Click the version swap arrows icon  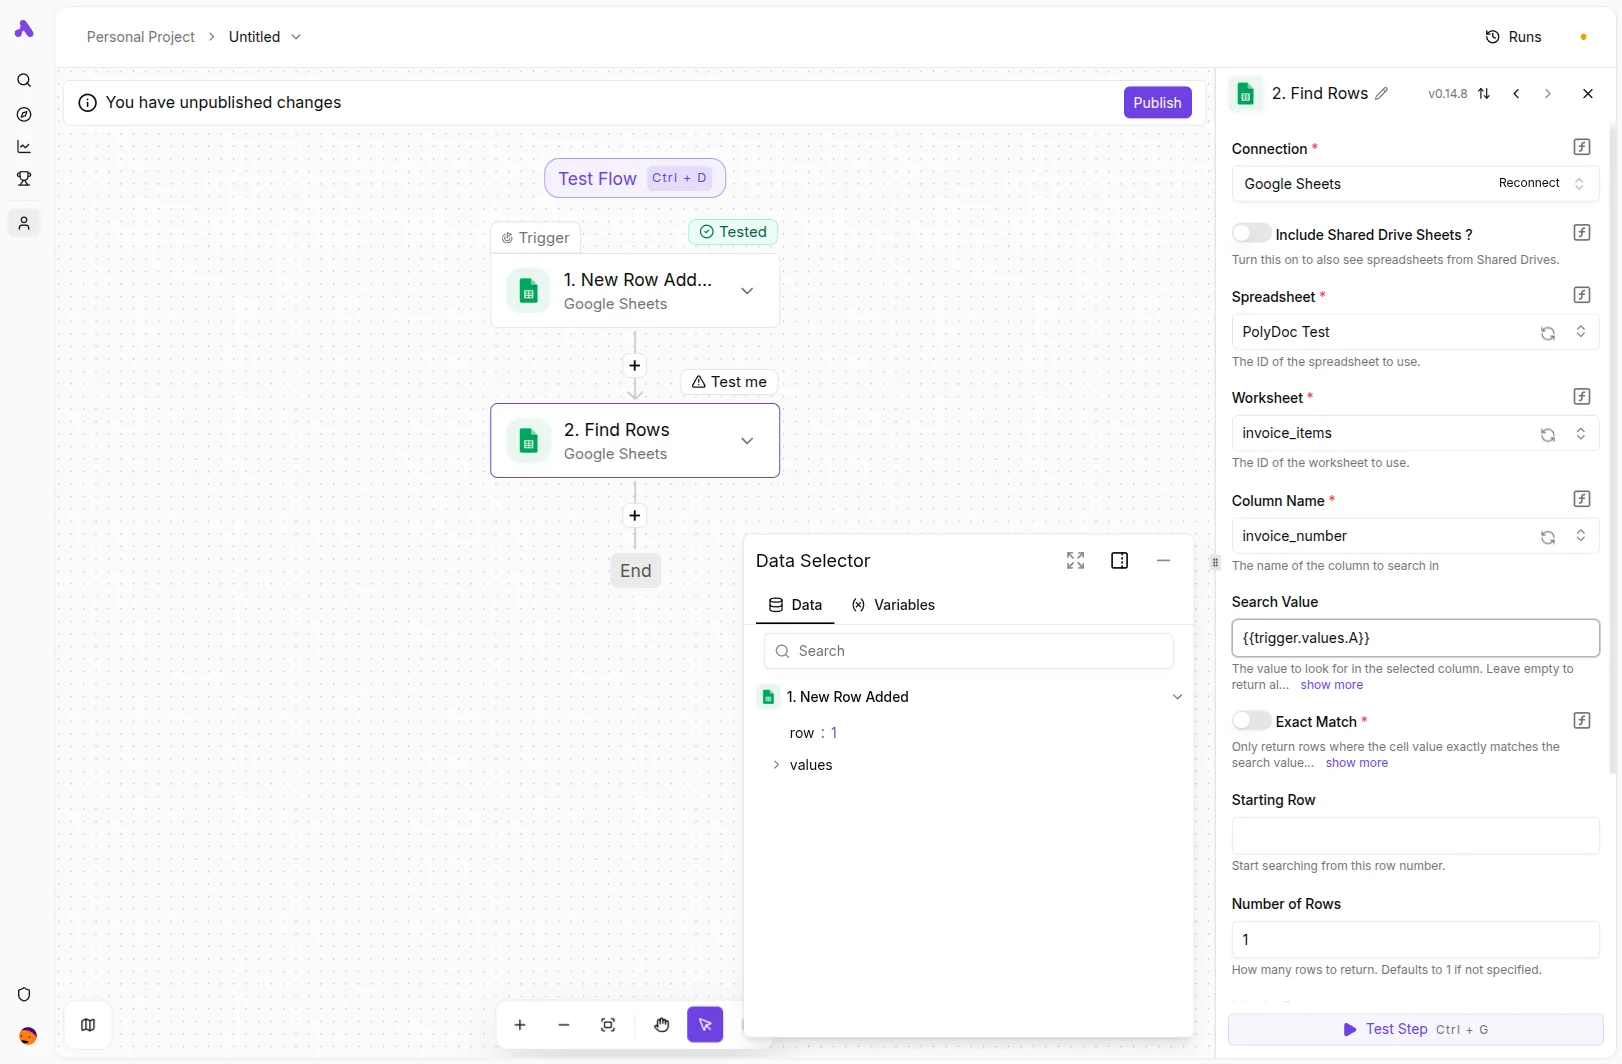[x=1484, y=94]
